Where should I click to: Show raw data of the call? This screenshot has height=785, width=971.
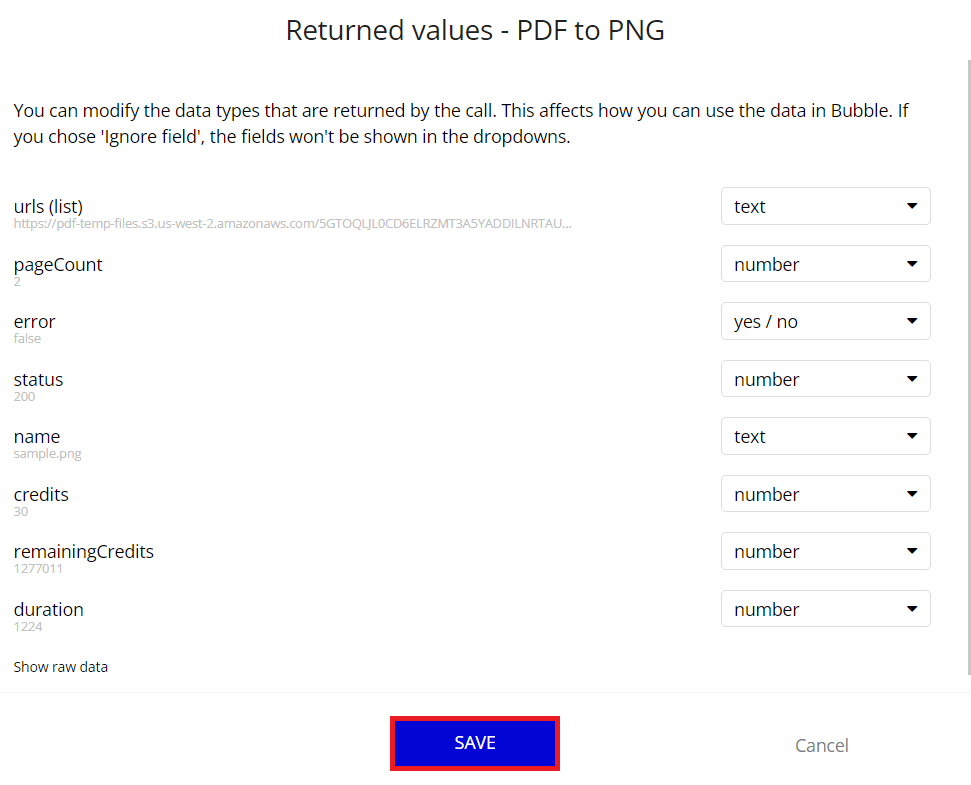(60, 666)
